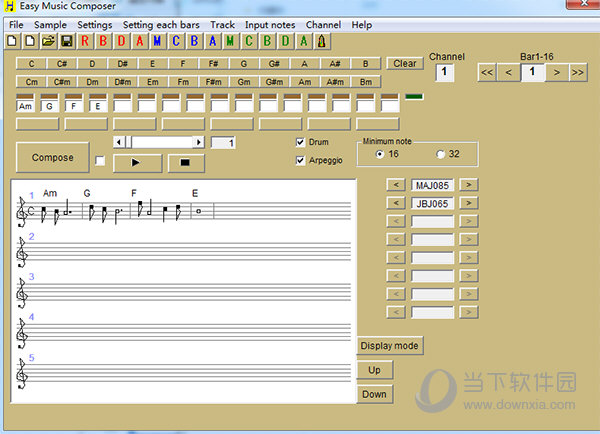Click the open folder toolbar icon
The width and height of the screenshot is (600, 434).
click(x=48, y=41)
